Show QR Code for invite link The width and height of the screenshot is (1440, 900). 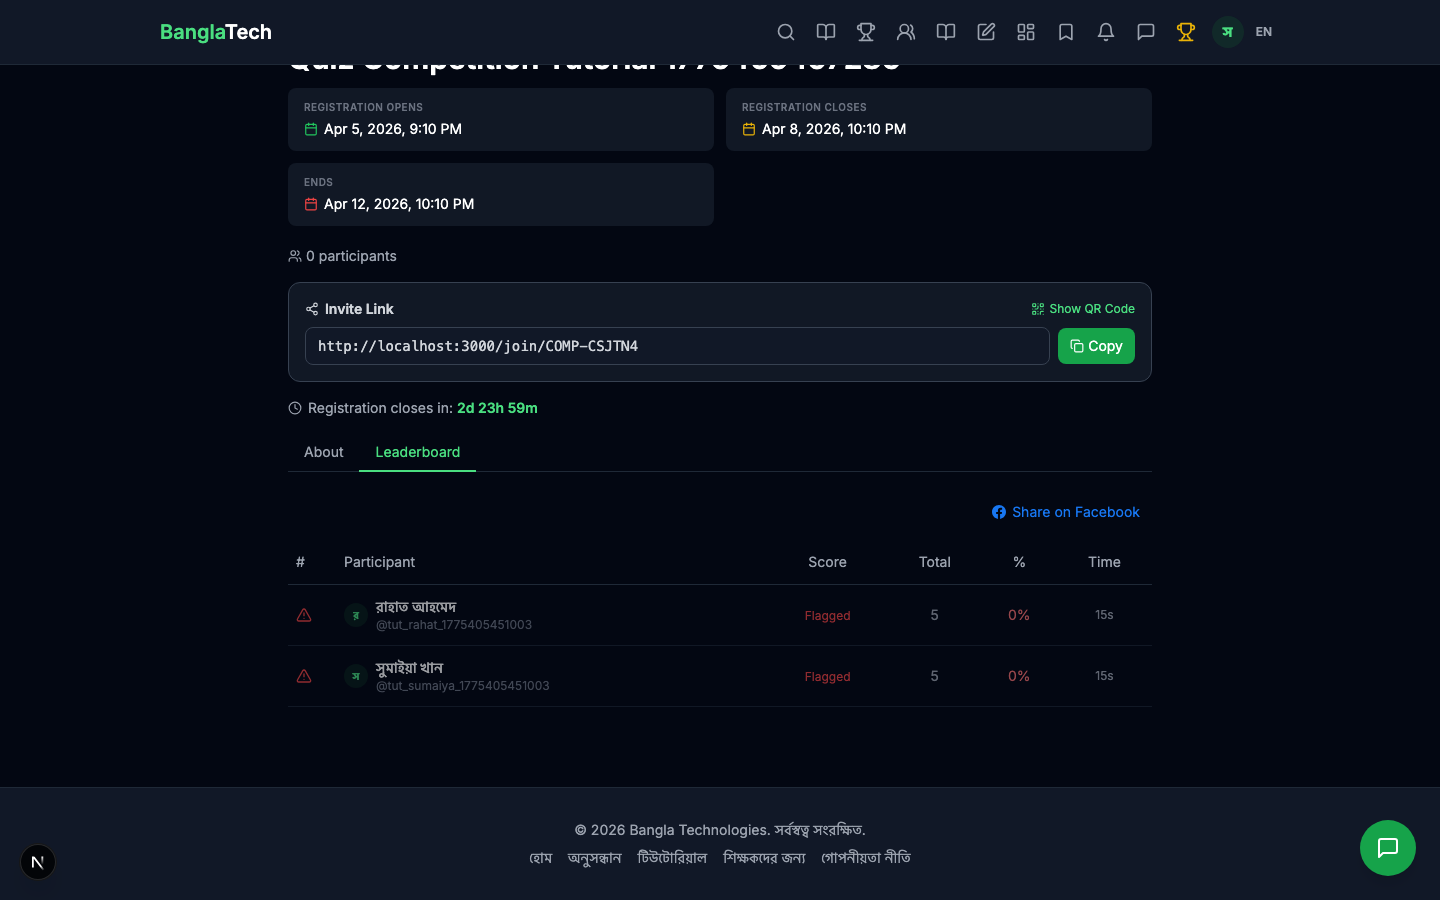pos(1083,309)
